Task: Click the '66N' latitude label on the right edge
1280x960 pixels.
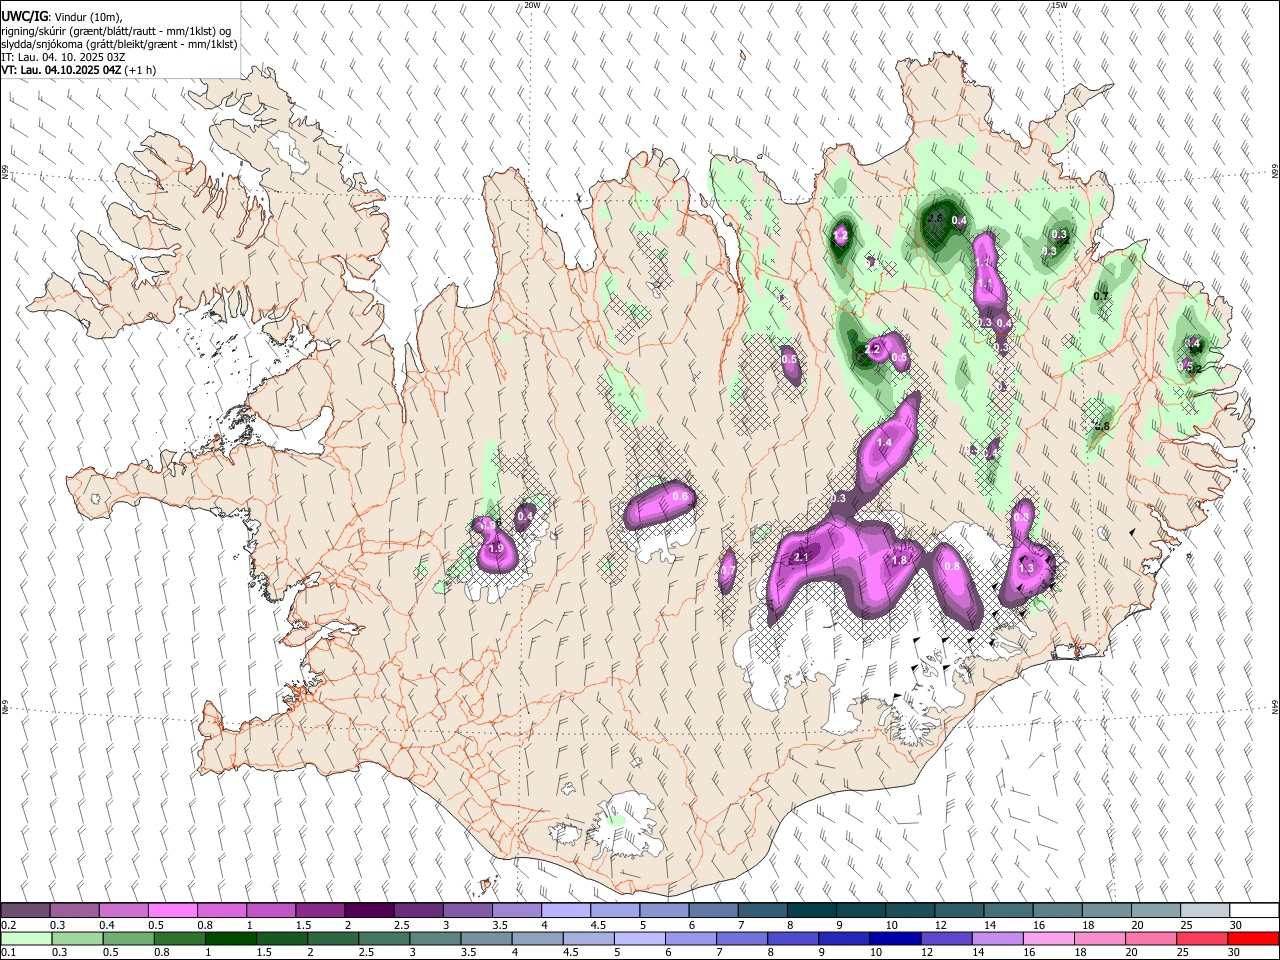Action: 1275,172
